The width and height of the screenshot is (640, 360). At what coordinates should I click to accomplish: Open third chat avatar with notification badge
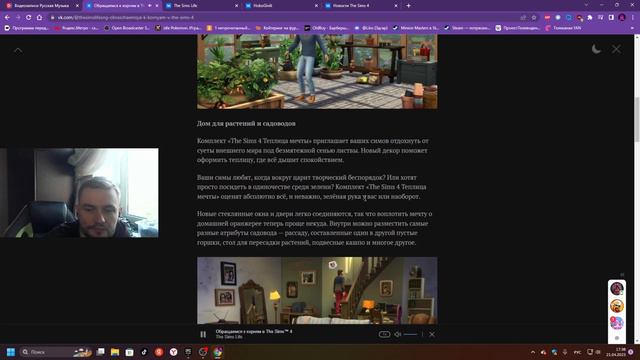[x=617, y=323]
